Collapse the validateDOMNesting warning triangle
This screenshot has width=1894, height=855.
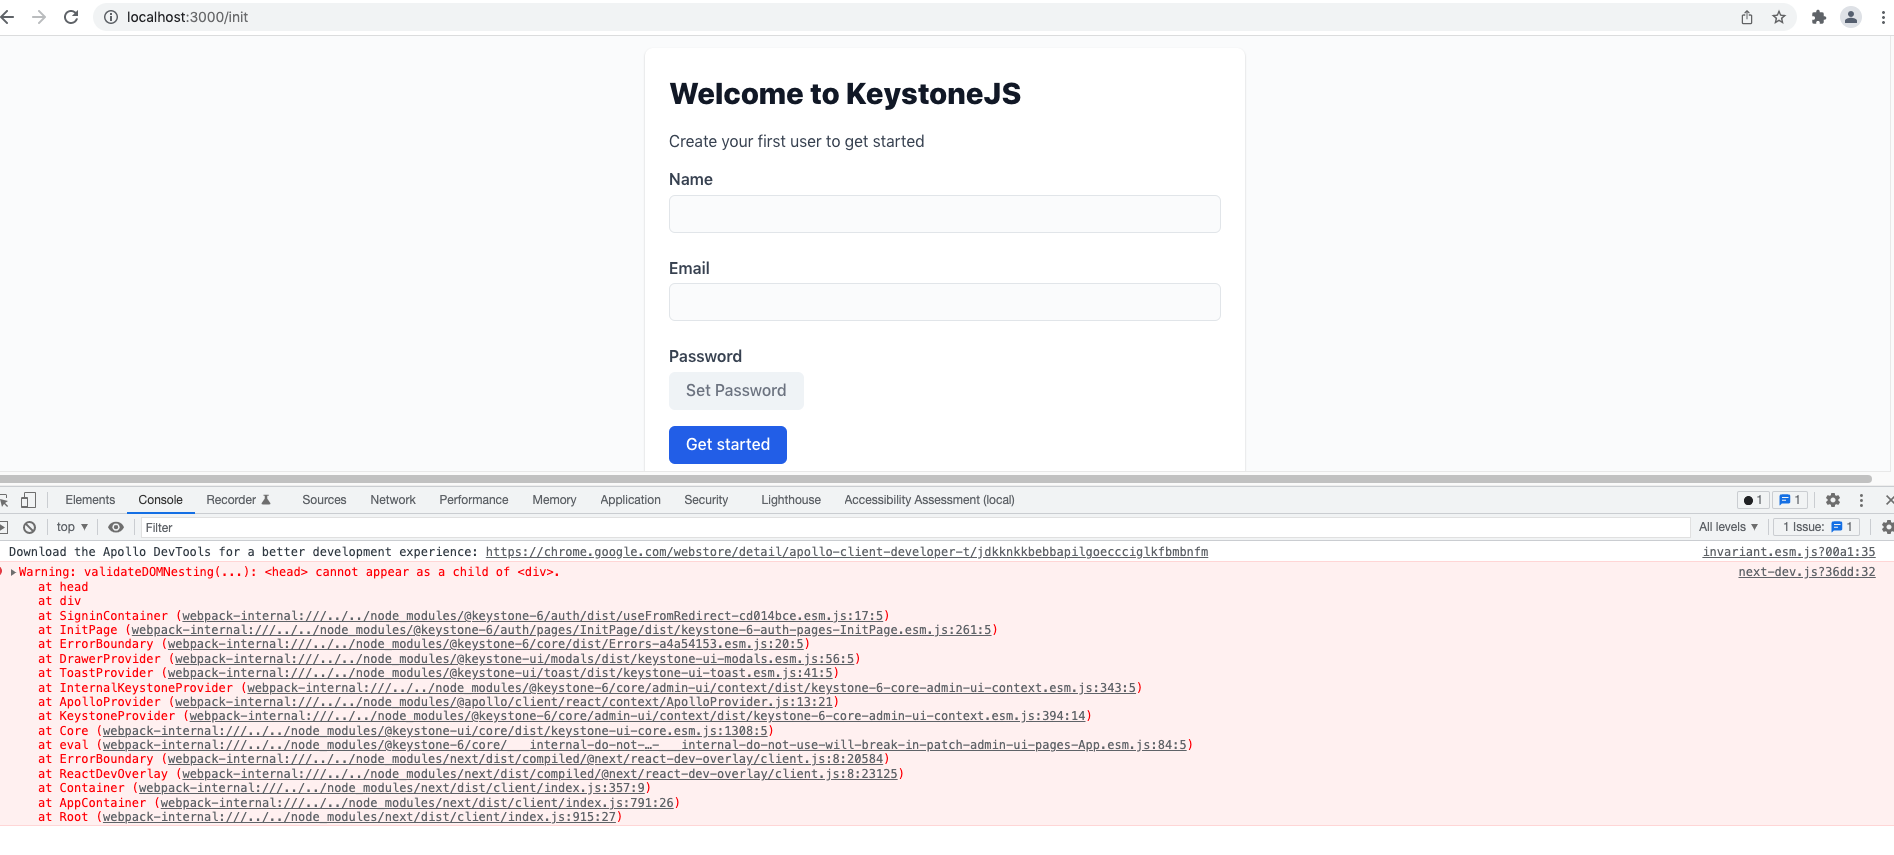[14, 572]
